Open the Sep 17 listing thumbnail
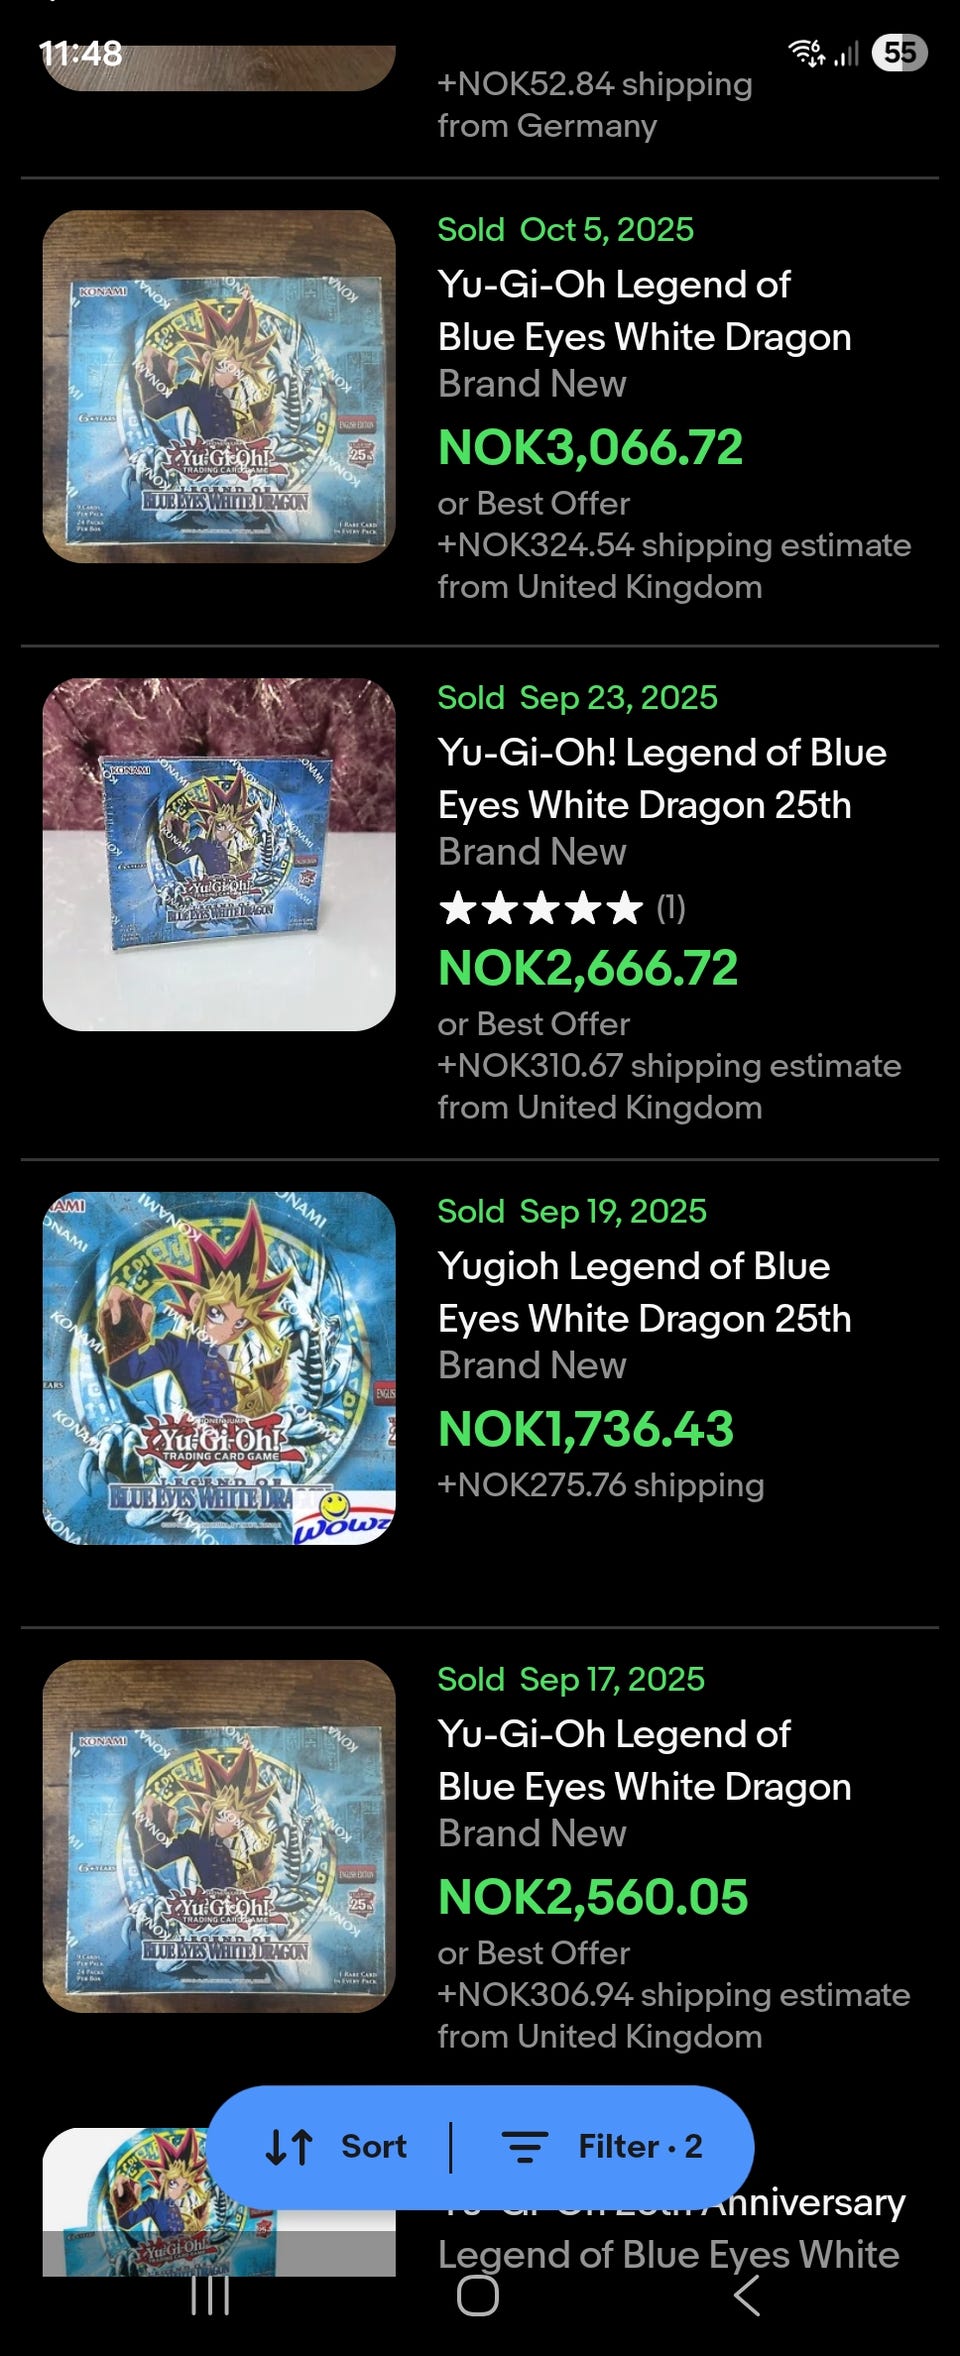This screenshot has height=2356, width=960. [x=219, y=1836]
